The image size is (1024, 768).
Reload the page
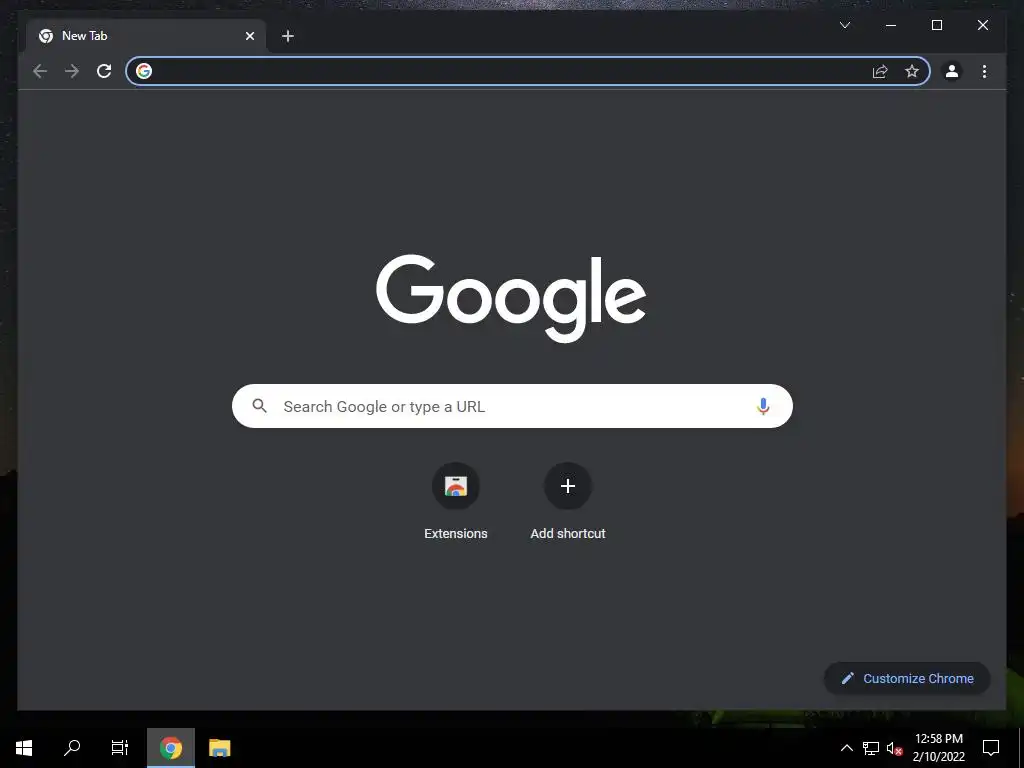click(104, 71)
